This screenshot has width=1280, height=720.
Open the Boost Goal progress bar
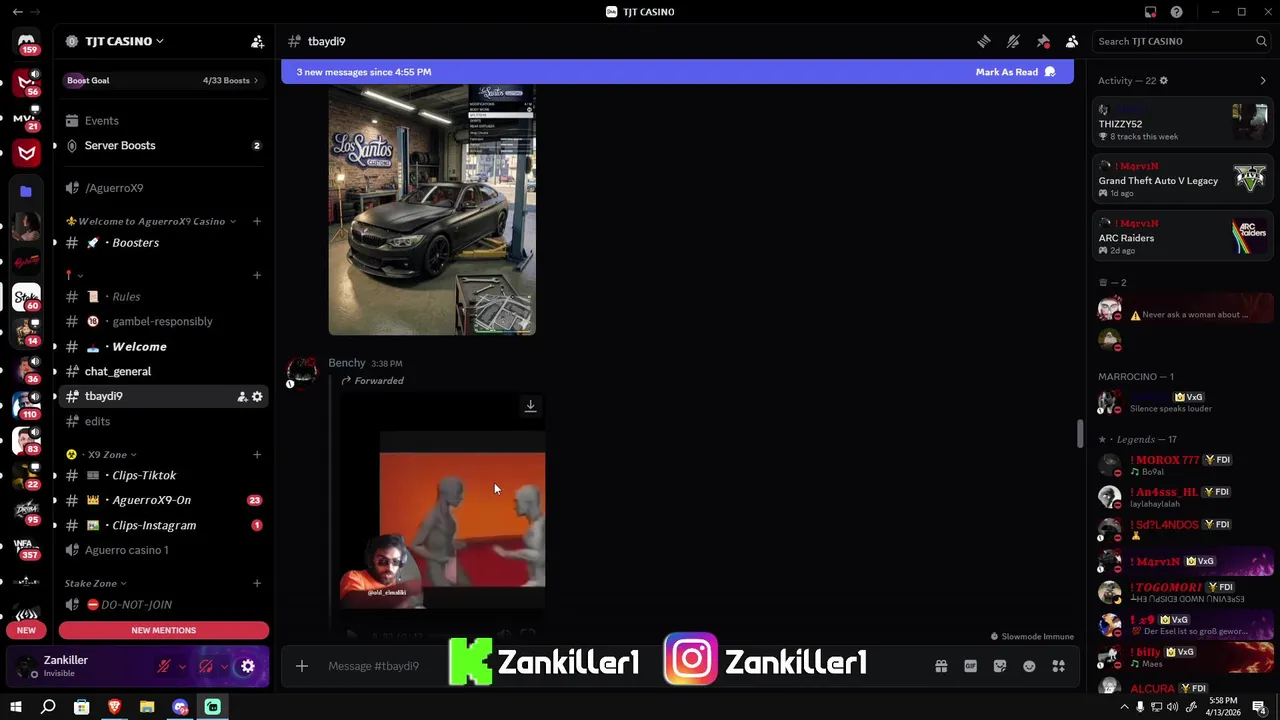163,80
